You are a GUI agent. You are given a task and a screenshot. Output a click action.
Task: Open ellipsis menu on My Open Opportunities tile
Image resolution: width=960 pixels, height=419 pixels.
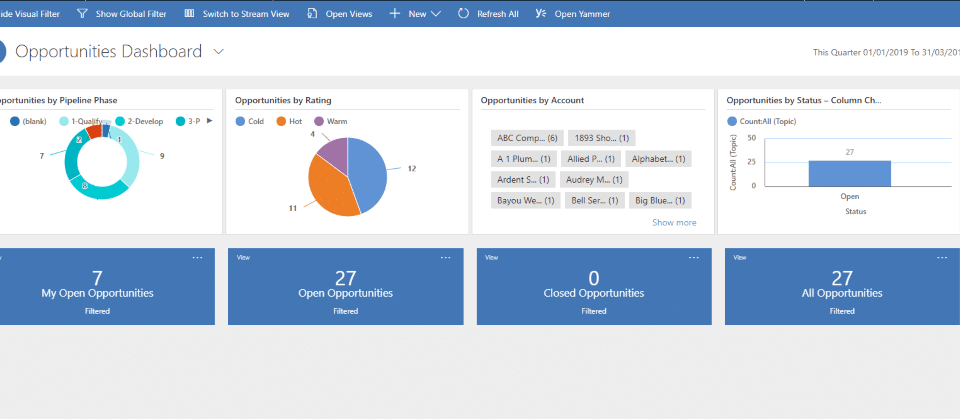[197, 258]
